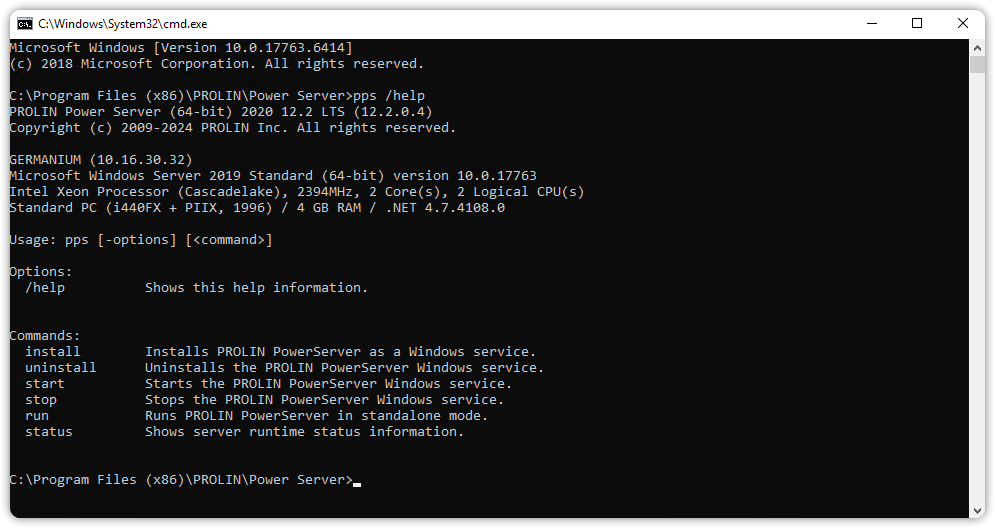
Task: Click the GERMANIUM (10.16.30.32) host line
Action: 100,160
